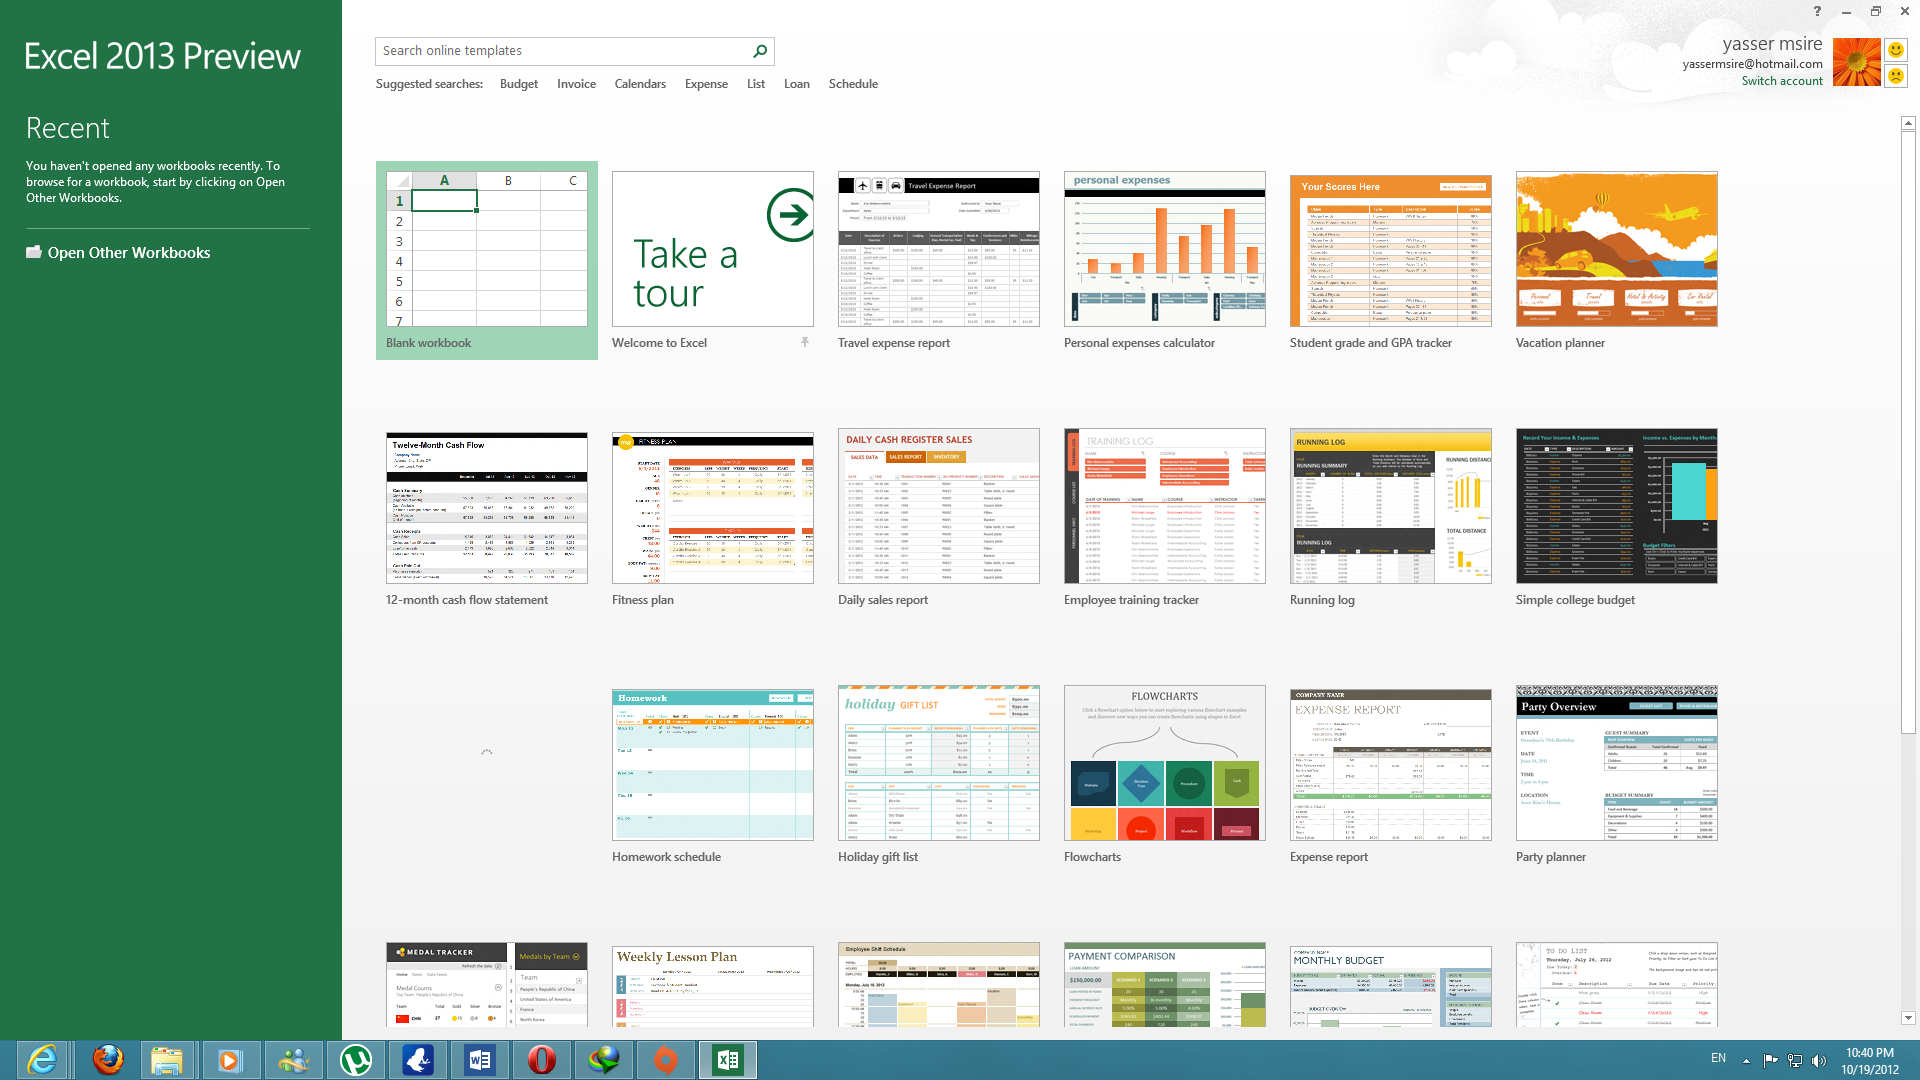This screenshot has height=1080, width=1920.
Task: Click the template list scroll-up arrow
Action: 1908,123
